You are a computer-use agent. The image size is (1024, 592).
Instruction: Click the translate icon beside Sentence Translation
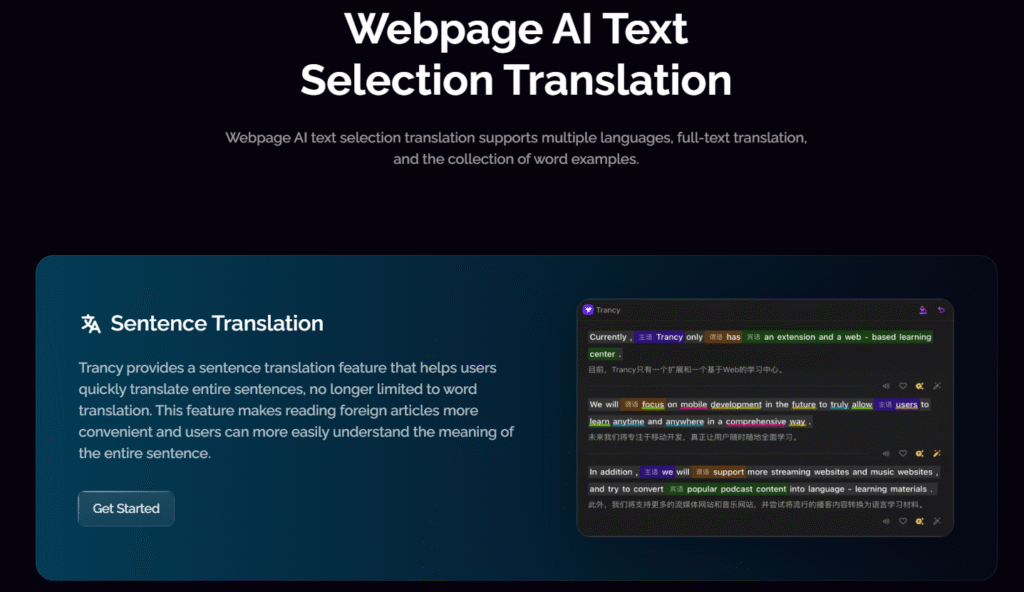coord(90,323)
